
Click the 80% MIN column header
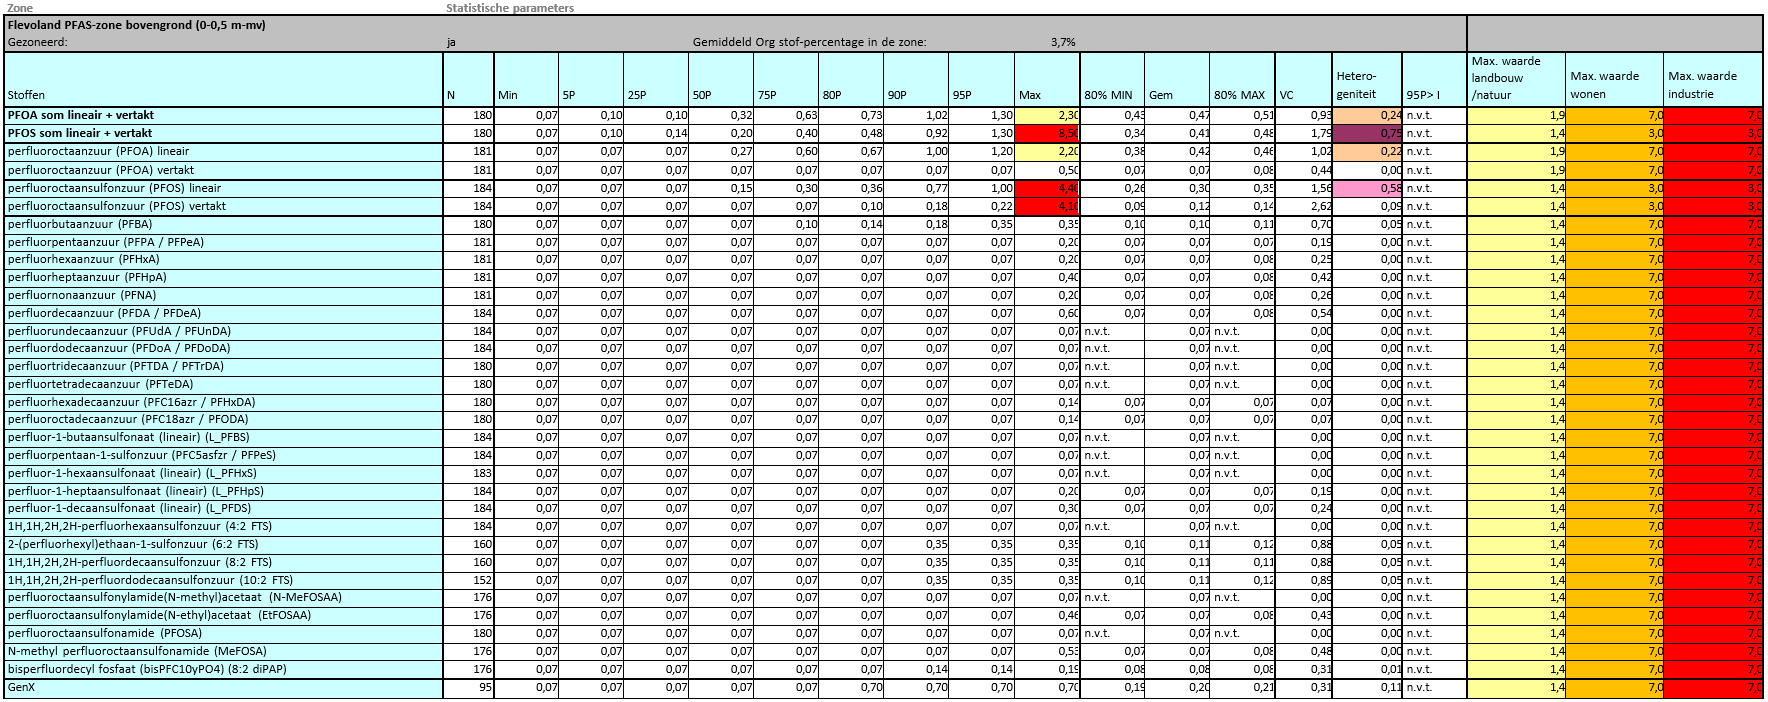pos(1108,95)
